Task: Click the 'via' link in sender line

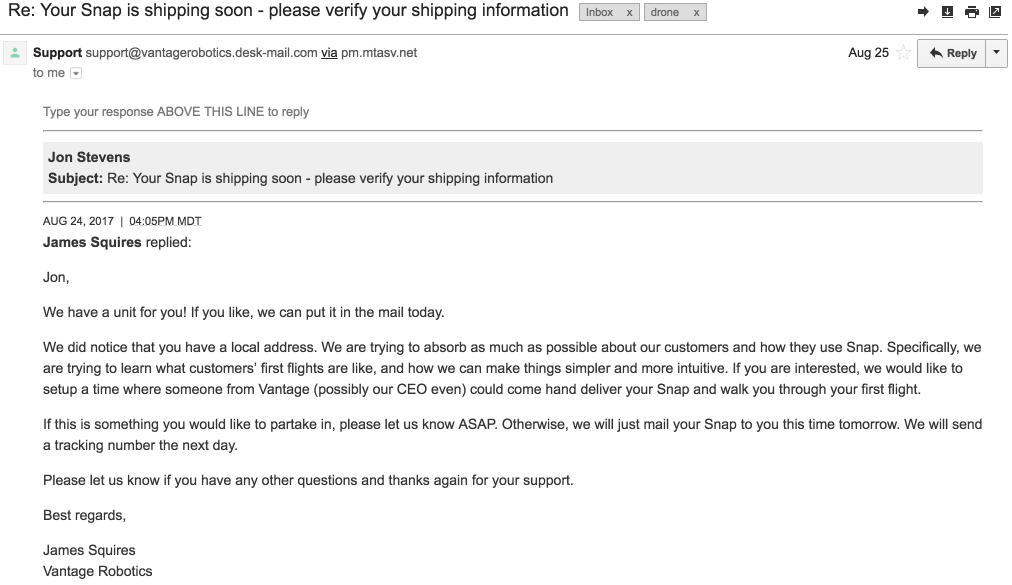Action: [x=329, y=53]
